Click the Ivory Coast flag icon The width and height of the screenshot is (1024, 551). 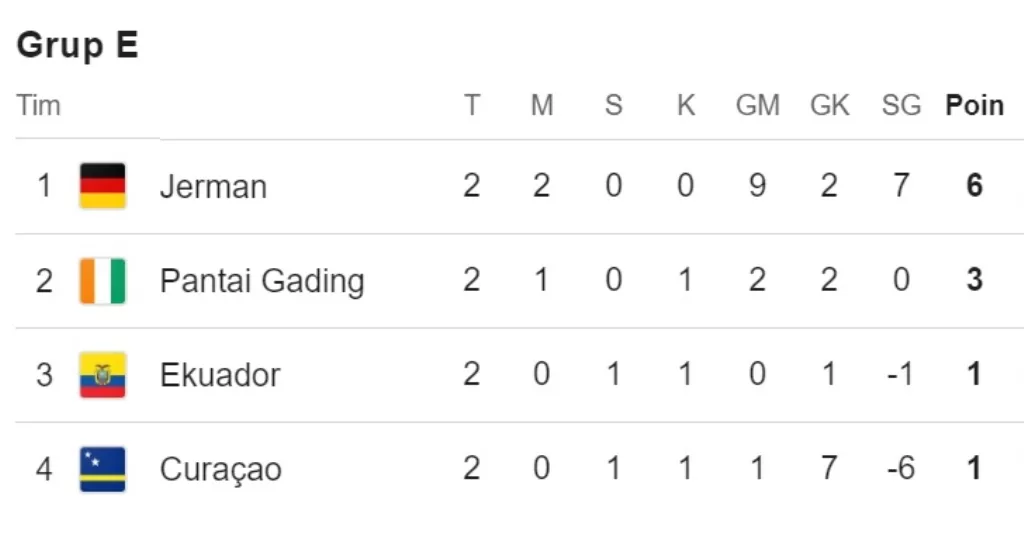[x=103, y=281]
